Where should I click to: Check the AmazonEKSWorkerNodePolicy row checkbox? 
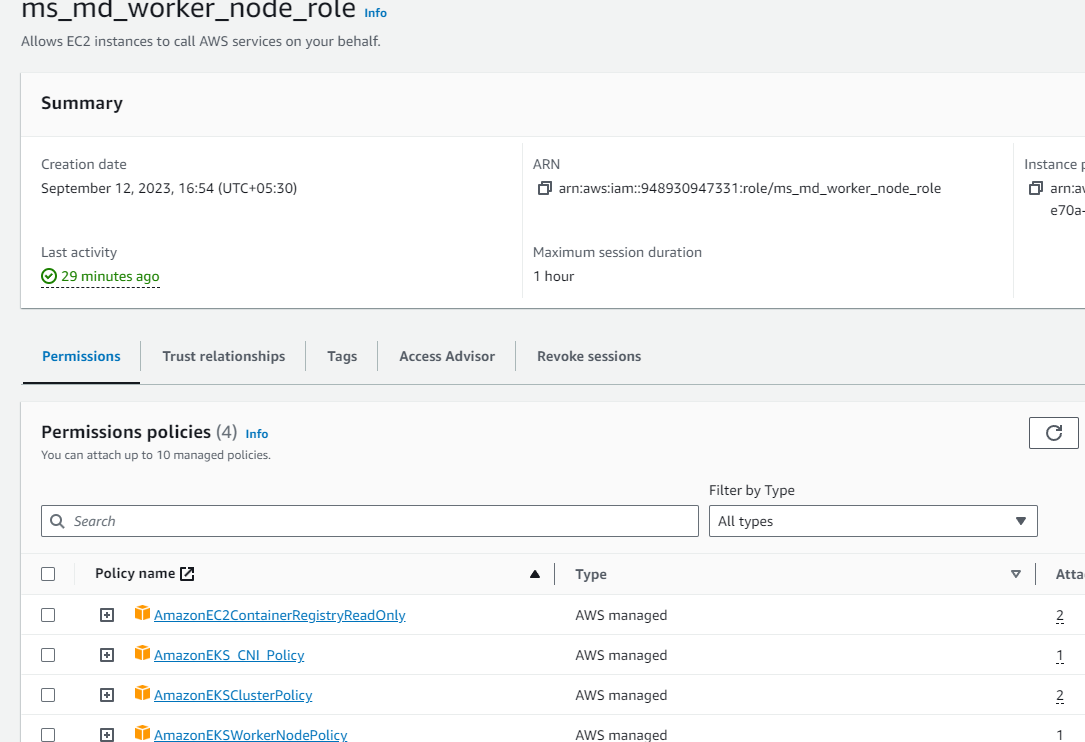click(48, 734)
